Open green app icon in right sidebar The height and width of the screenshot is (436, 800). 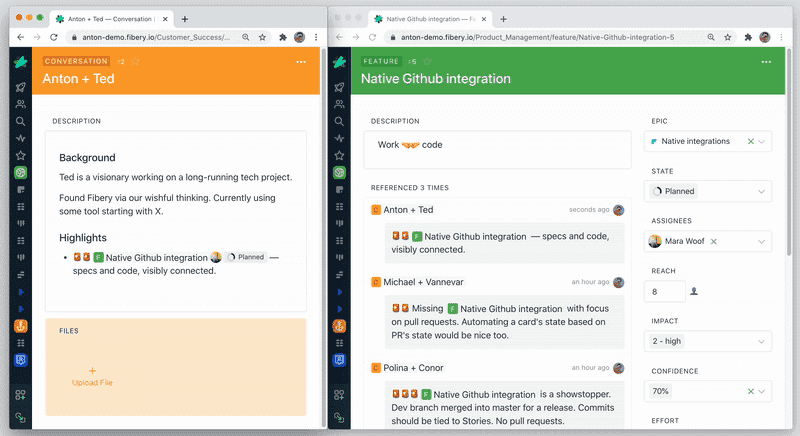[339, 172]
